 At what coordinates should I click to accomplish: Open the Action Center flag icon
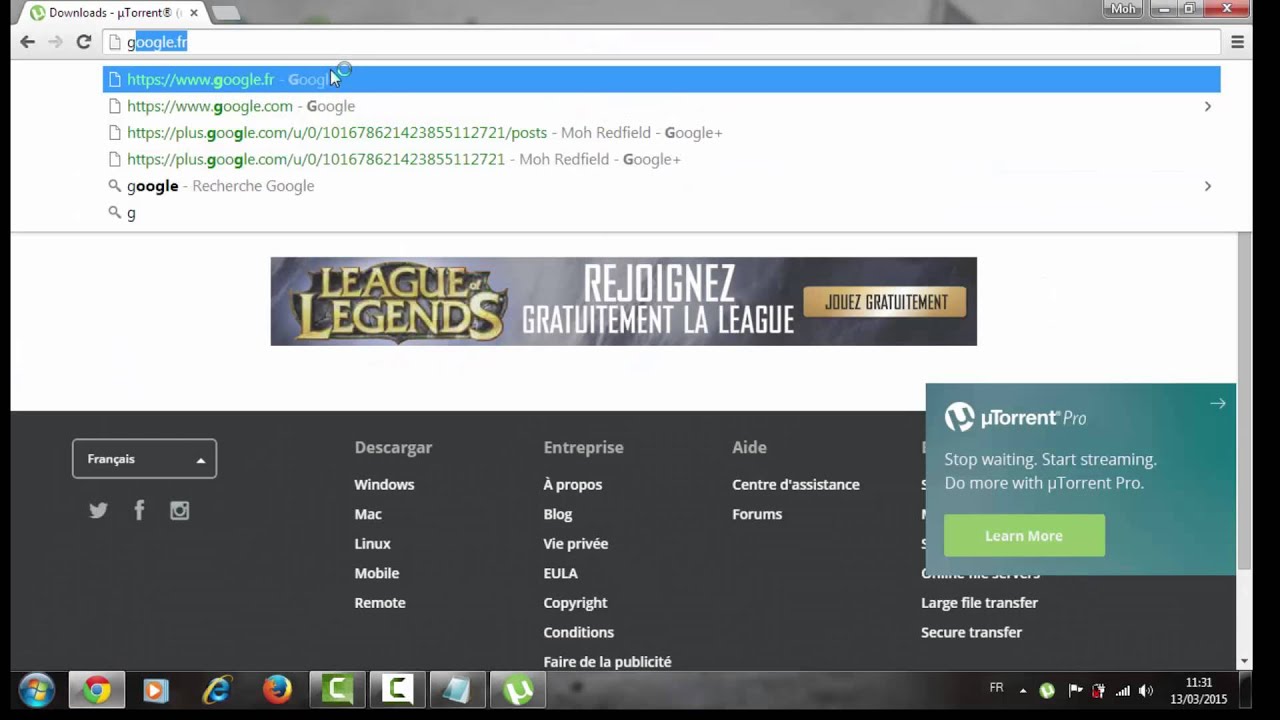click(1075, 691)
